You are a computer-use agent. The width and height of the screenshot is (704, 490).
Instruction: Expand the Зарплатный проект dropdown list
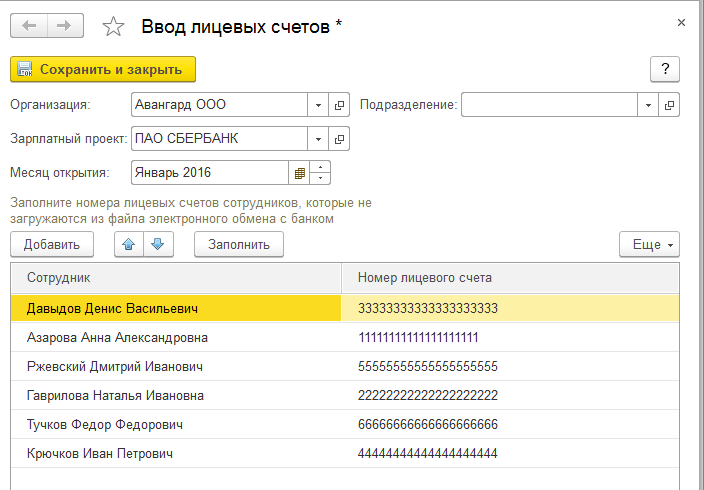tap(319, 138)
